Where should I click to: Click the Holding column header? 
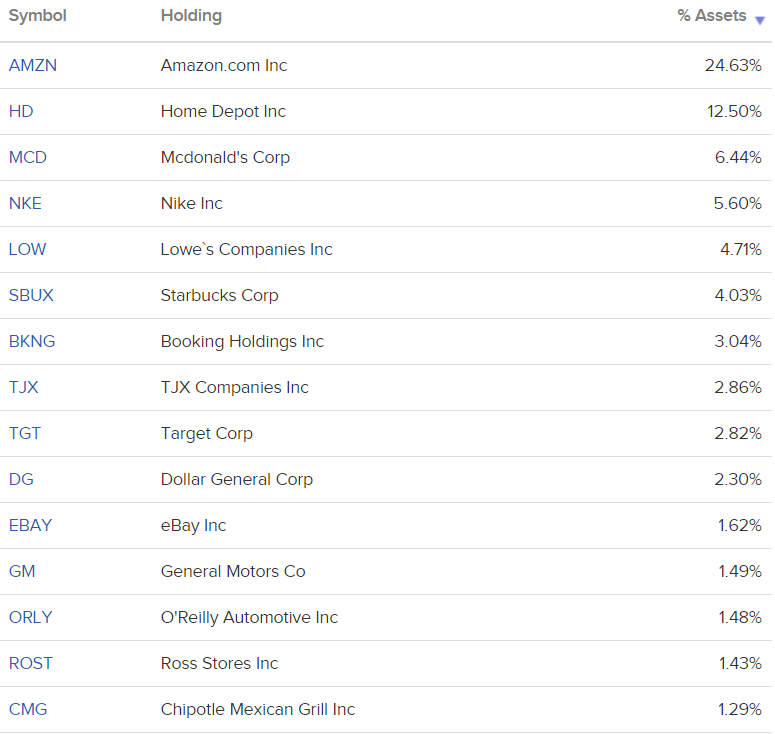pyautogui.click(x=191, y=16)
